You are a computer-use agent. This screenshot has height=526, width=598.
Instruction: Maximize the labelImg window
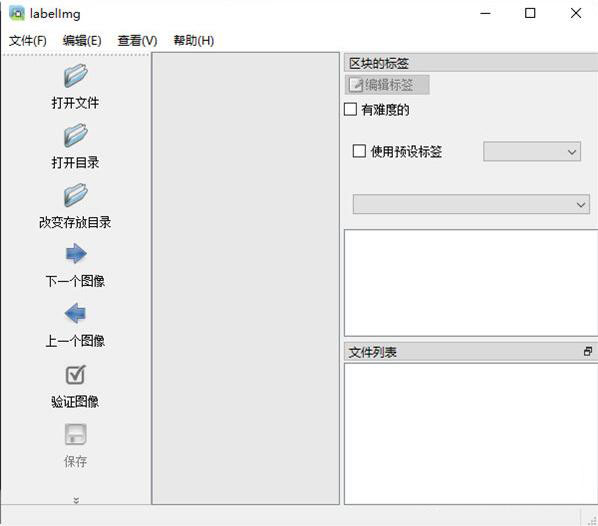click(x=530, y=13)
